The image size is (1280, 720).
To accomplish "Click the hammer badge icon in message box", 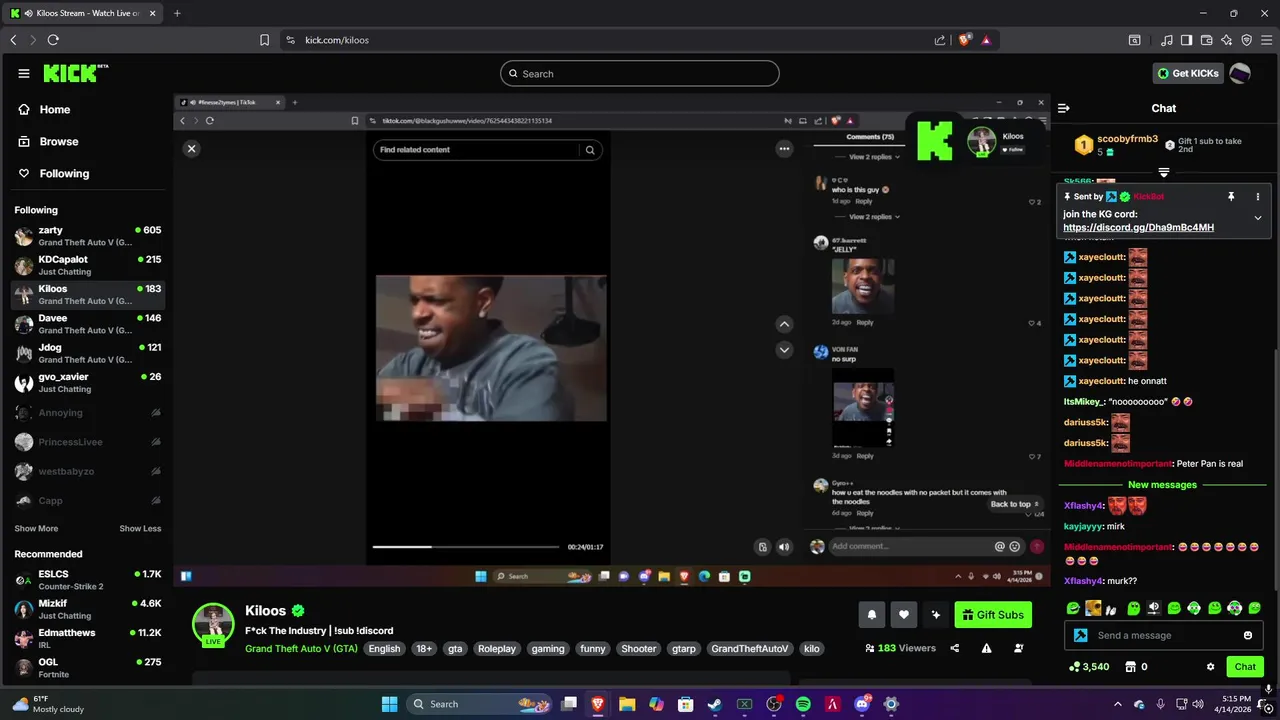I will [x=1081, y=635].
